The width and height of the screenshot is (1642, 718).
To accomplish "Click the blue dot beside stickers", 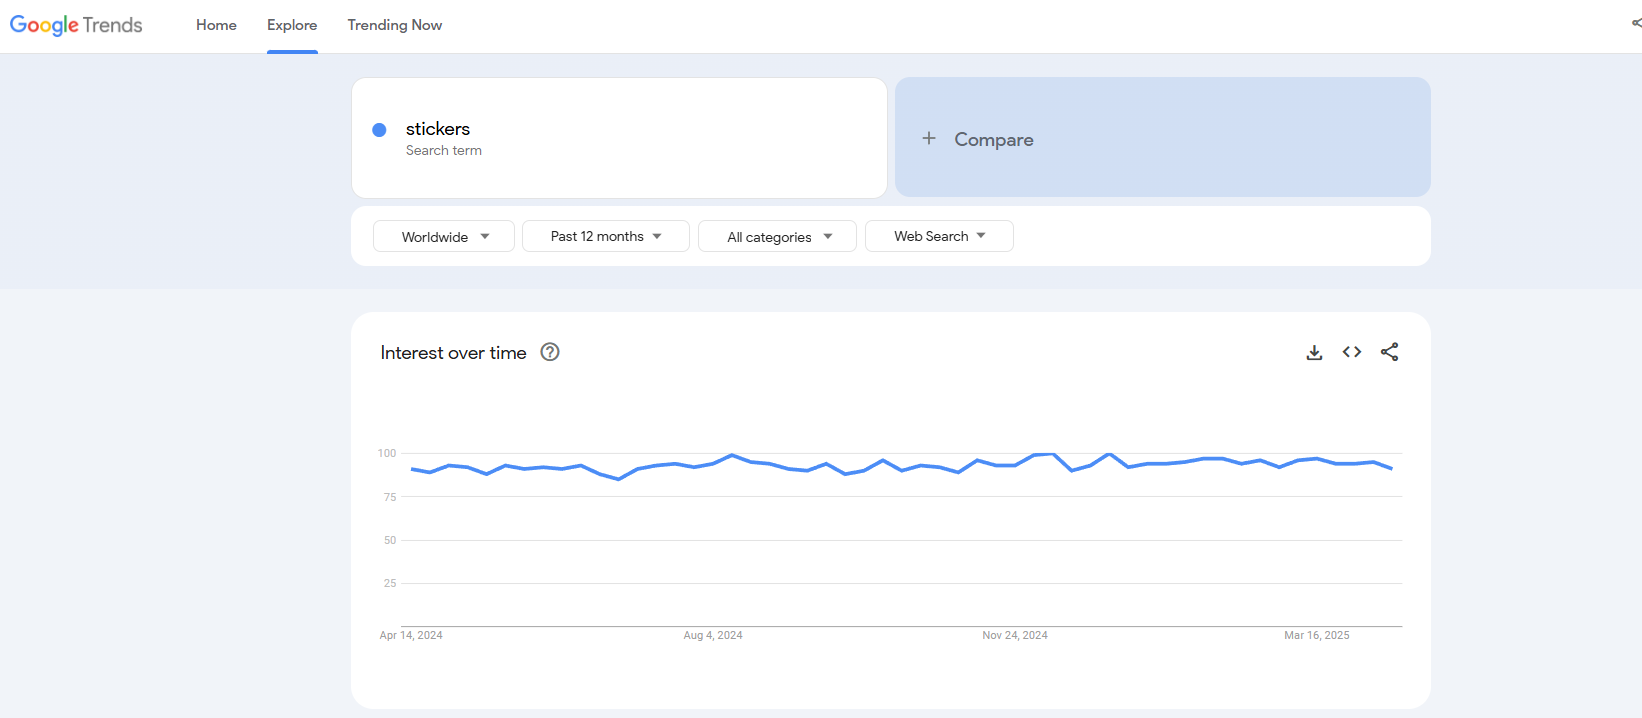I will point(379,130).
